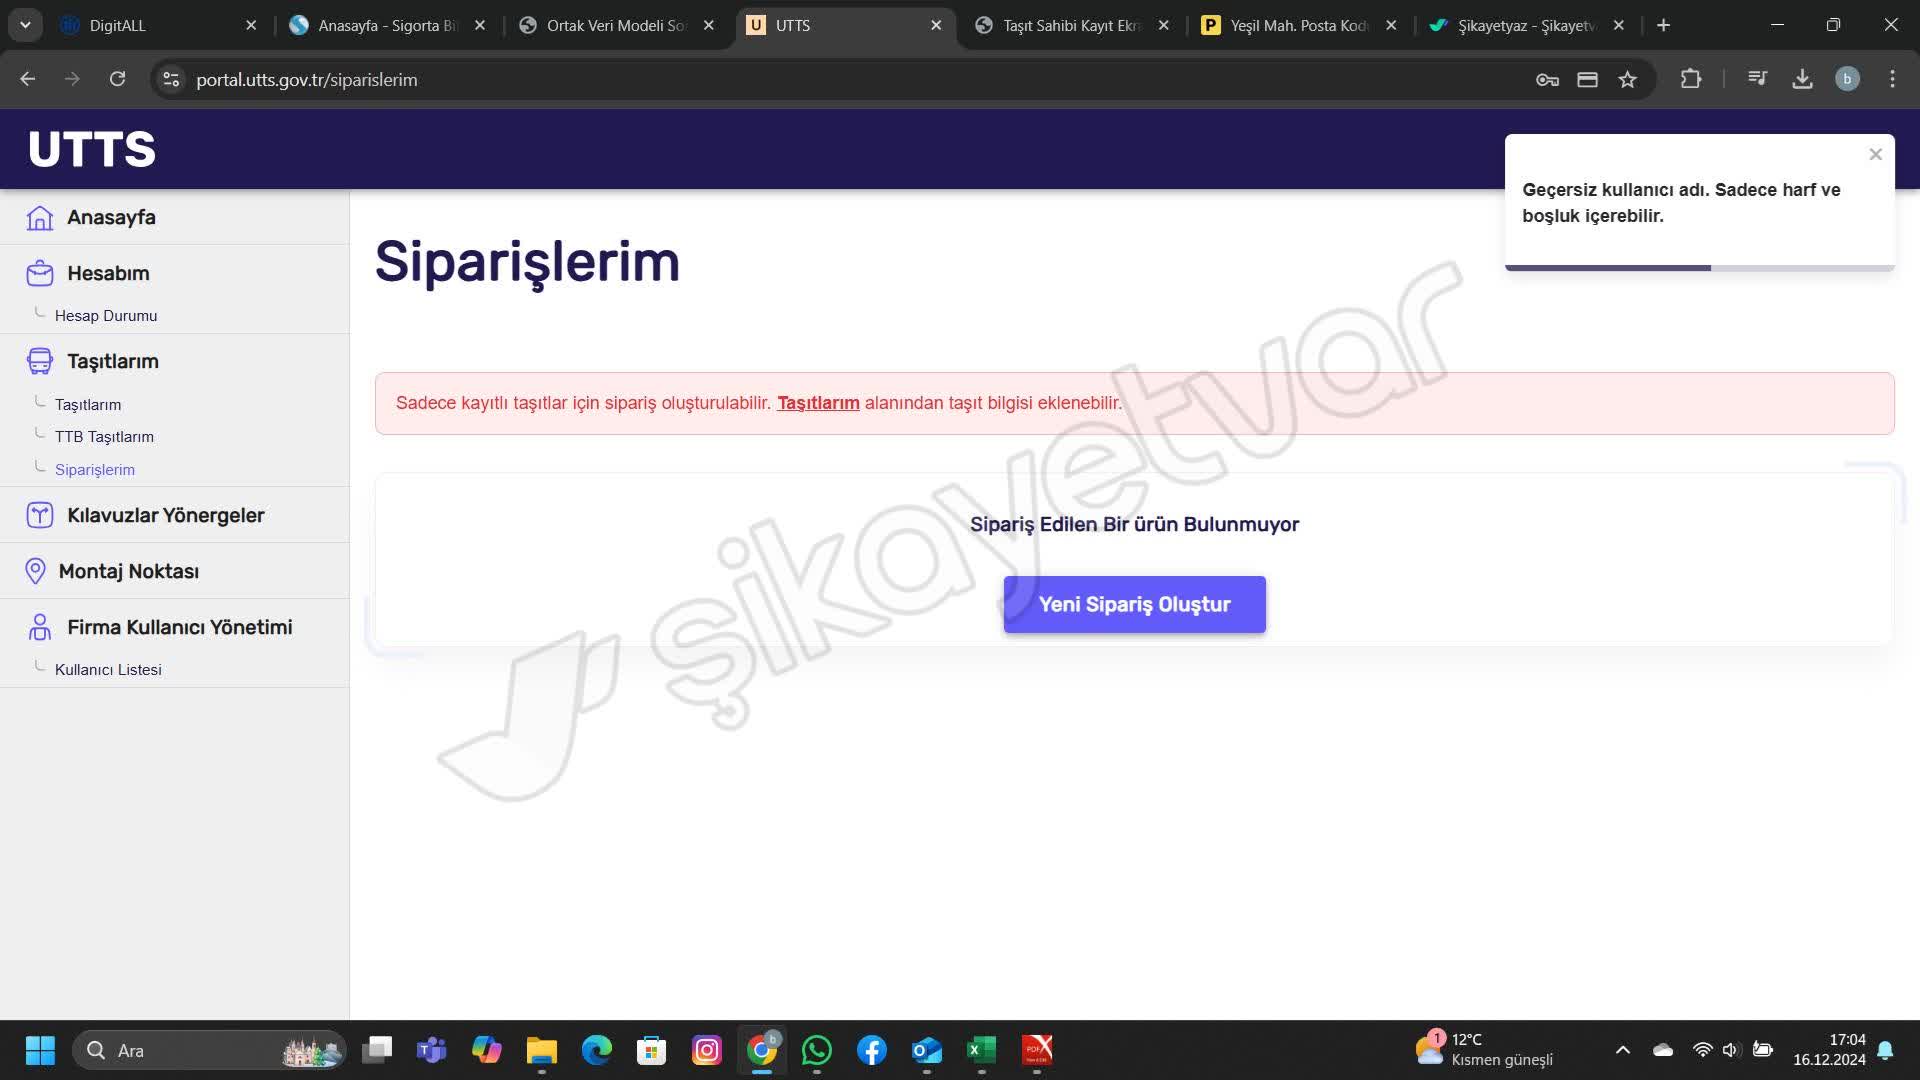Open the Taşıtlarım link in warning banner

coord(816,403)
